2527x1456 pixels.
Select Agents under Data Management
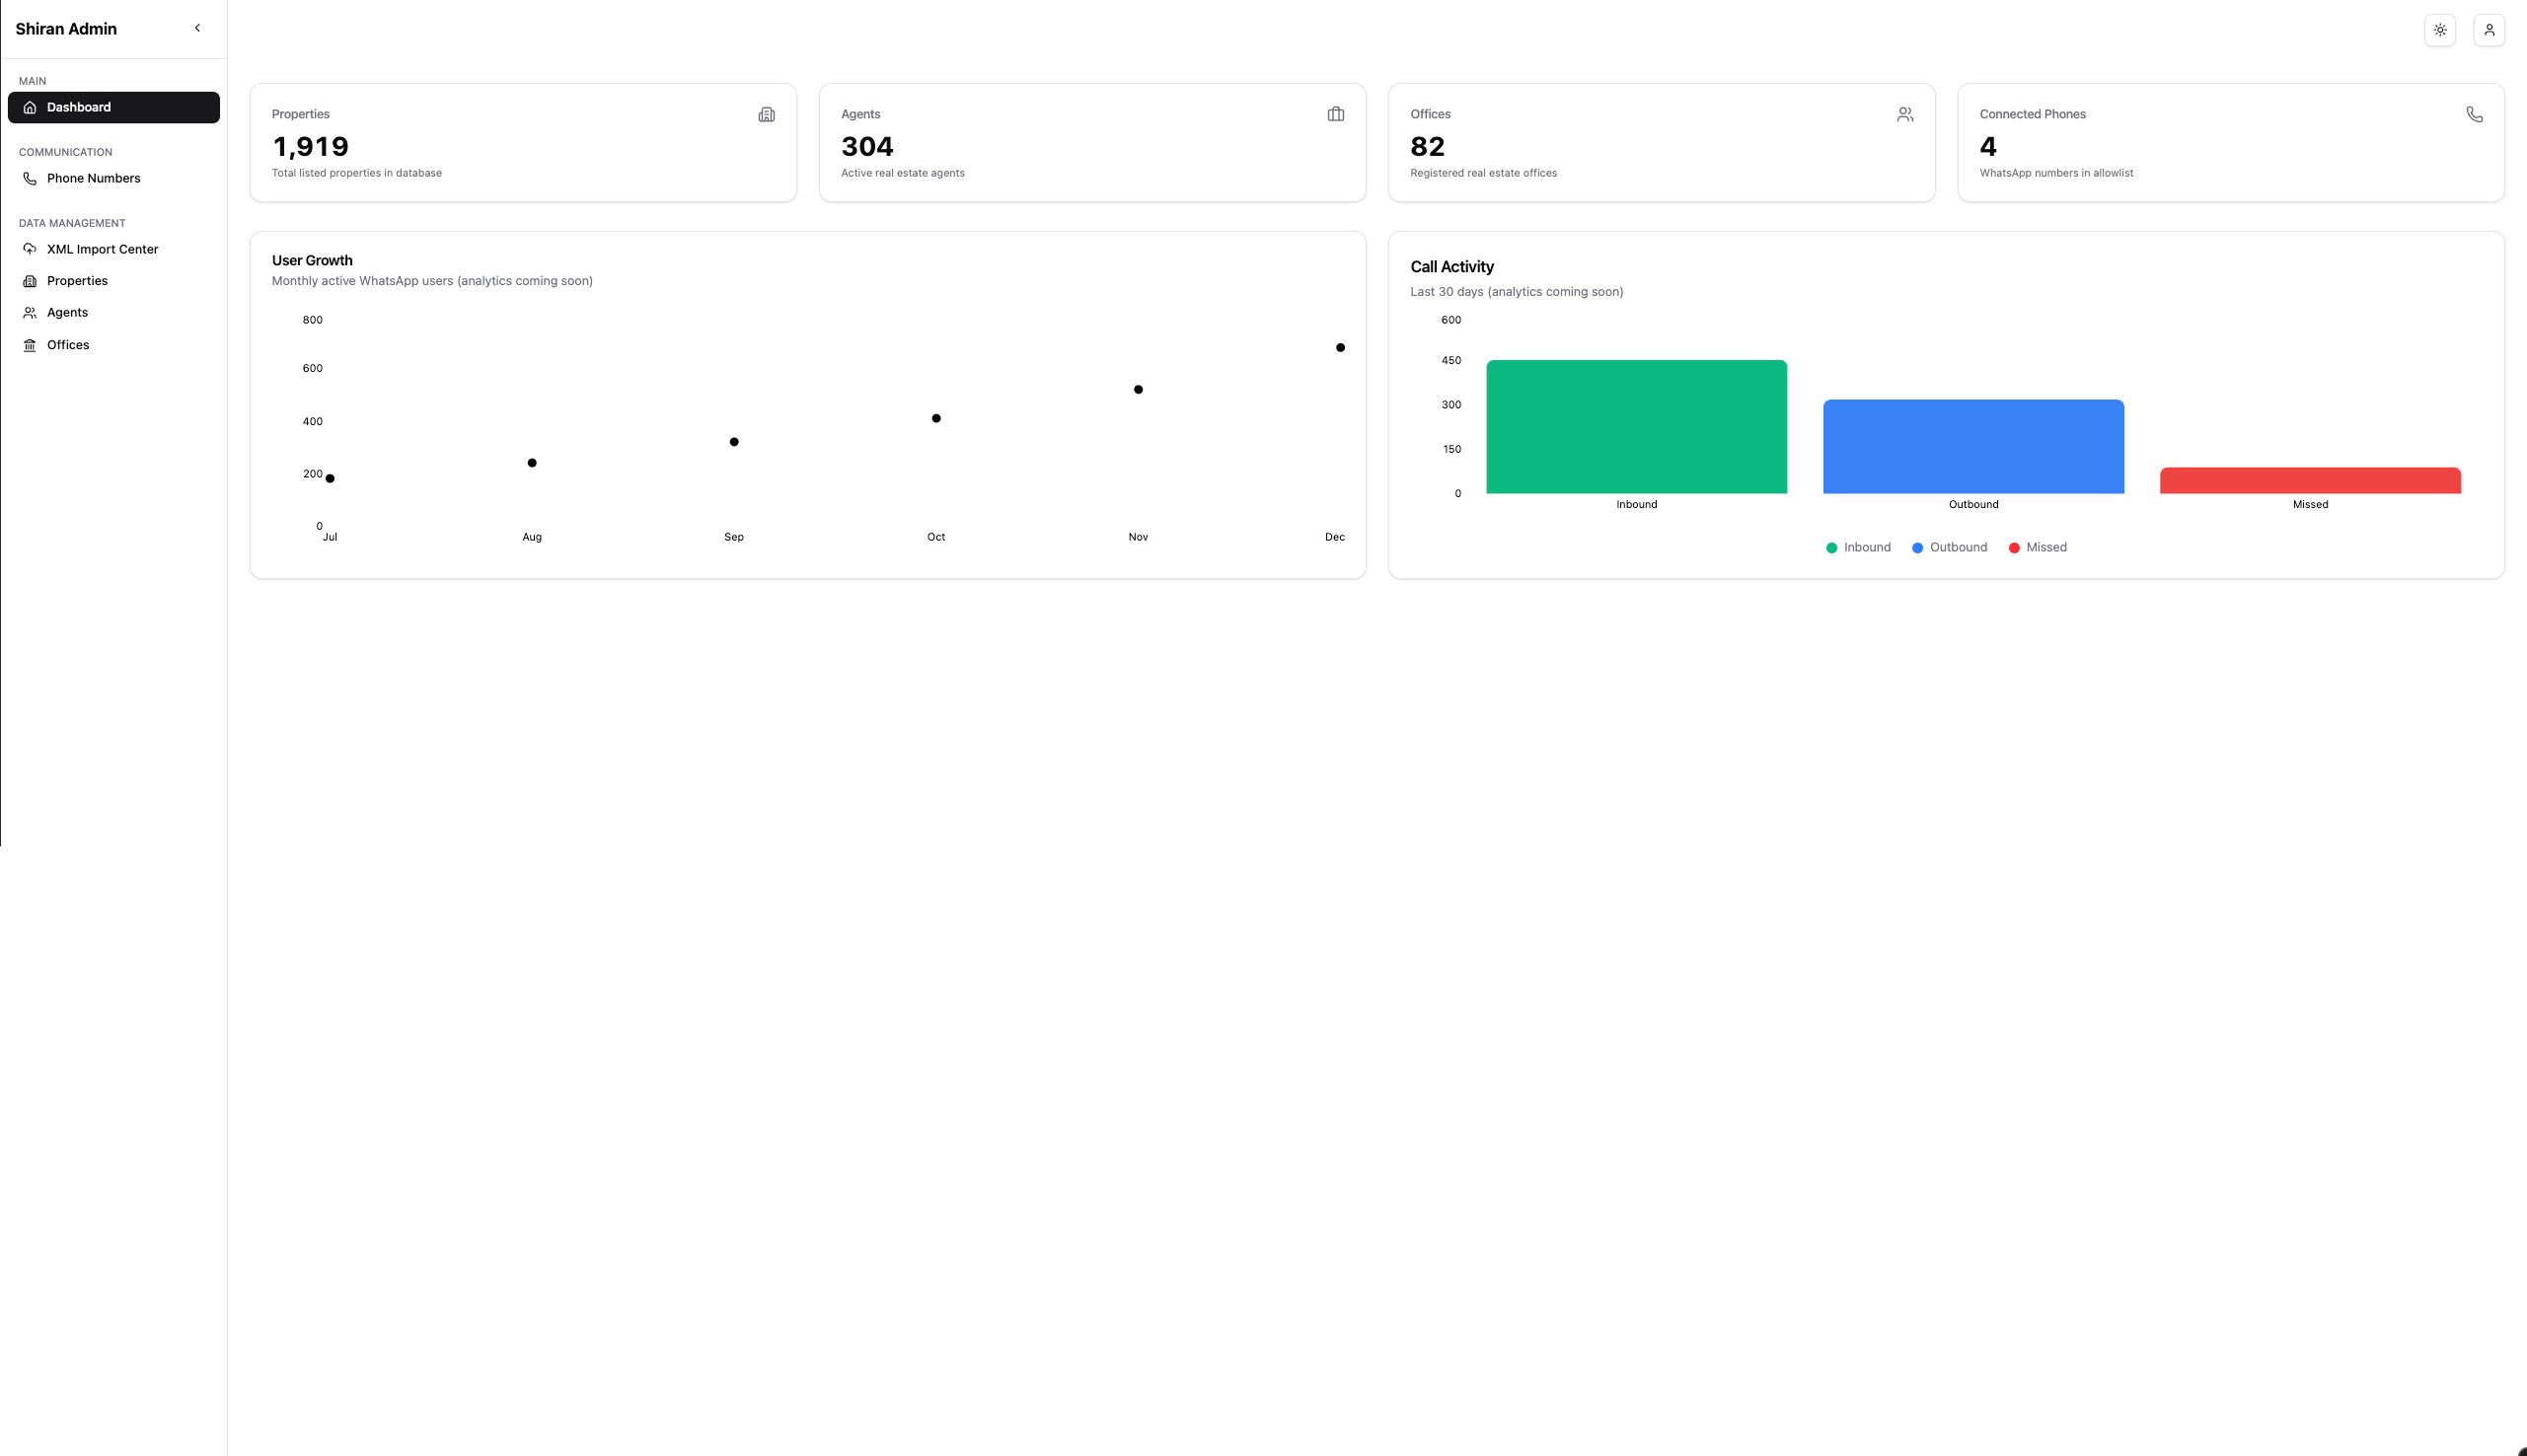[66, 312]
